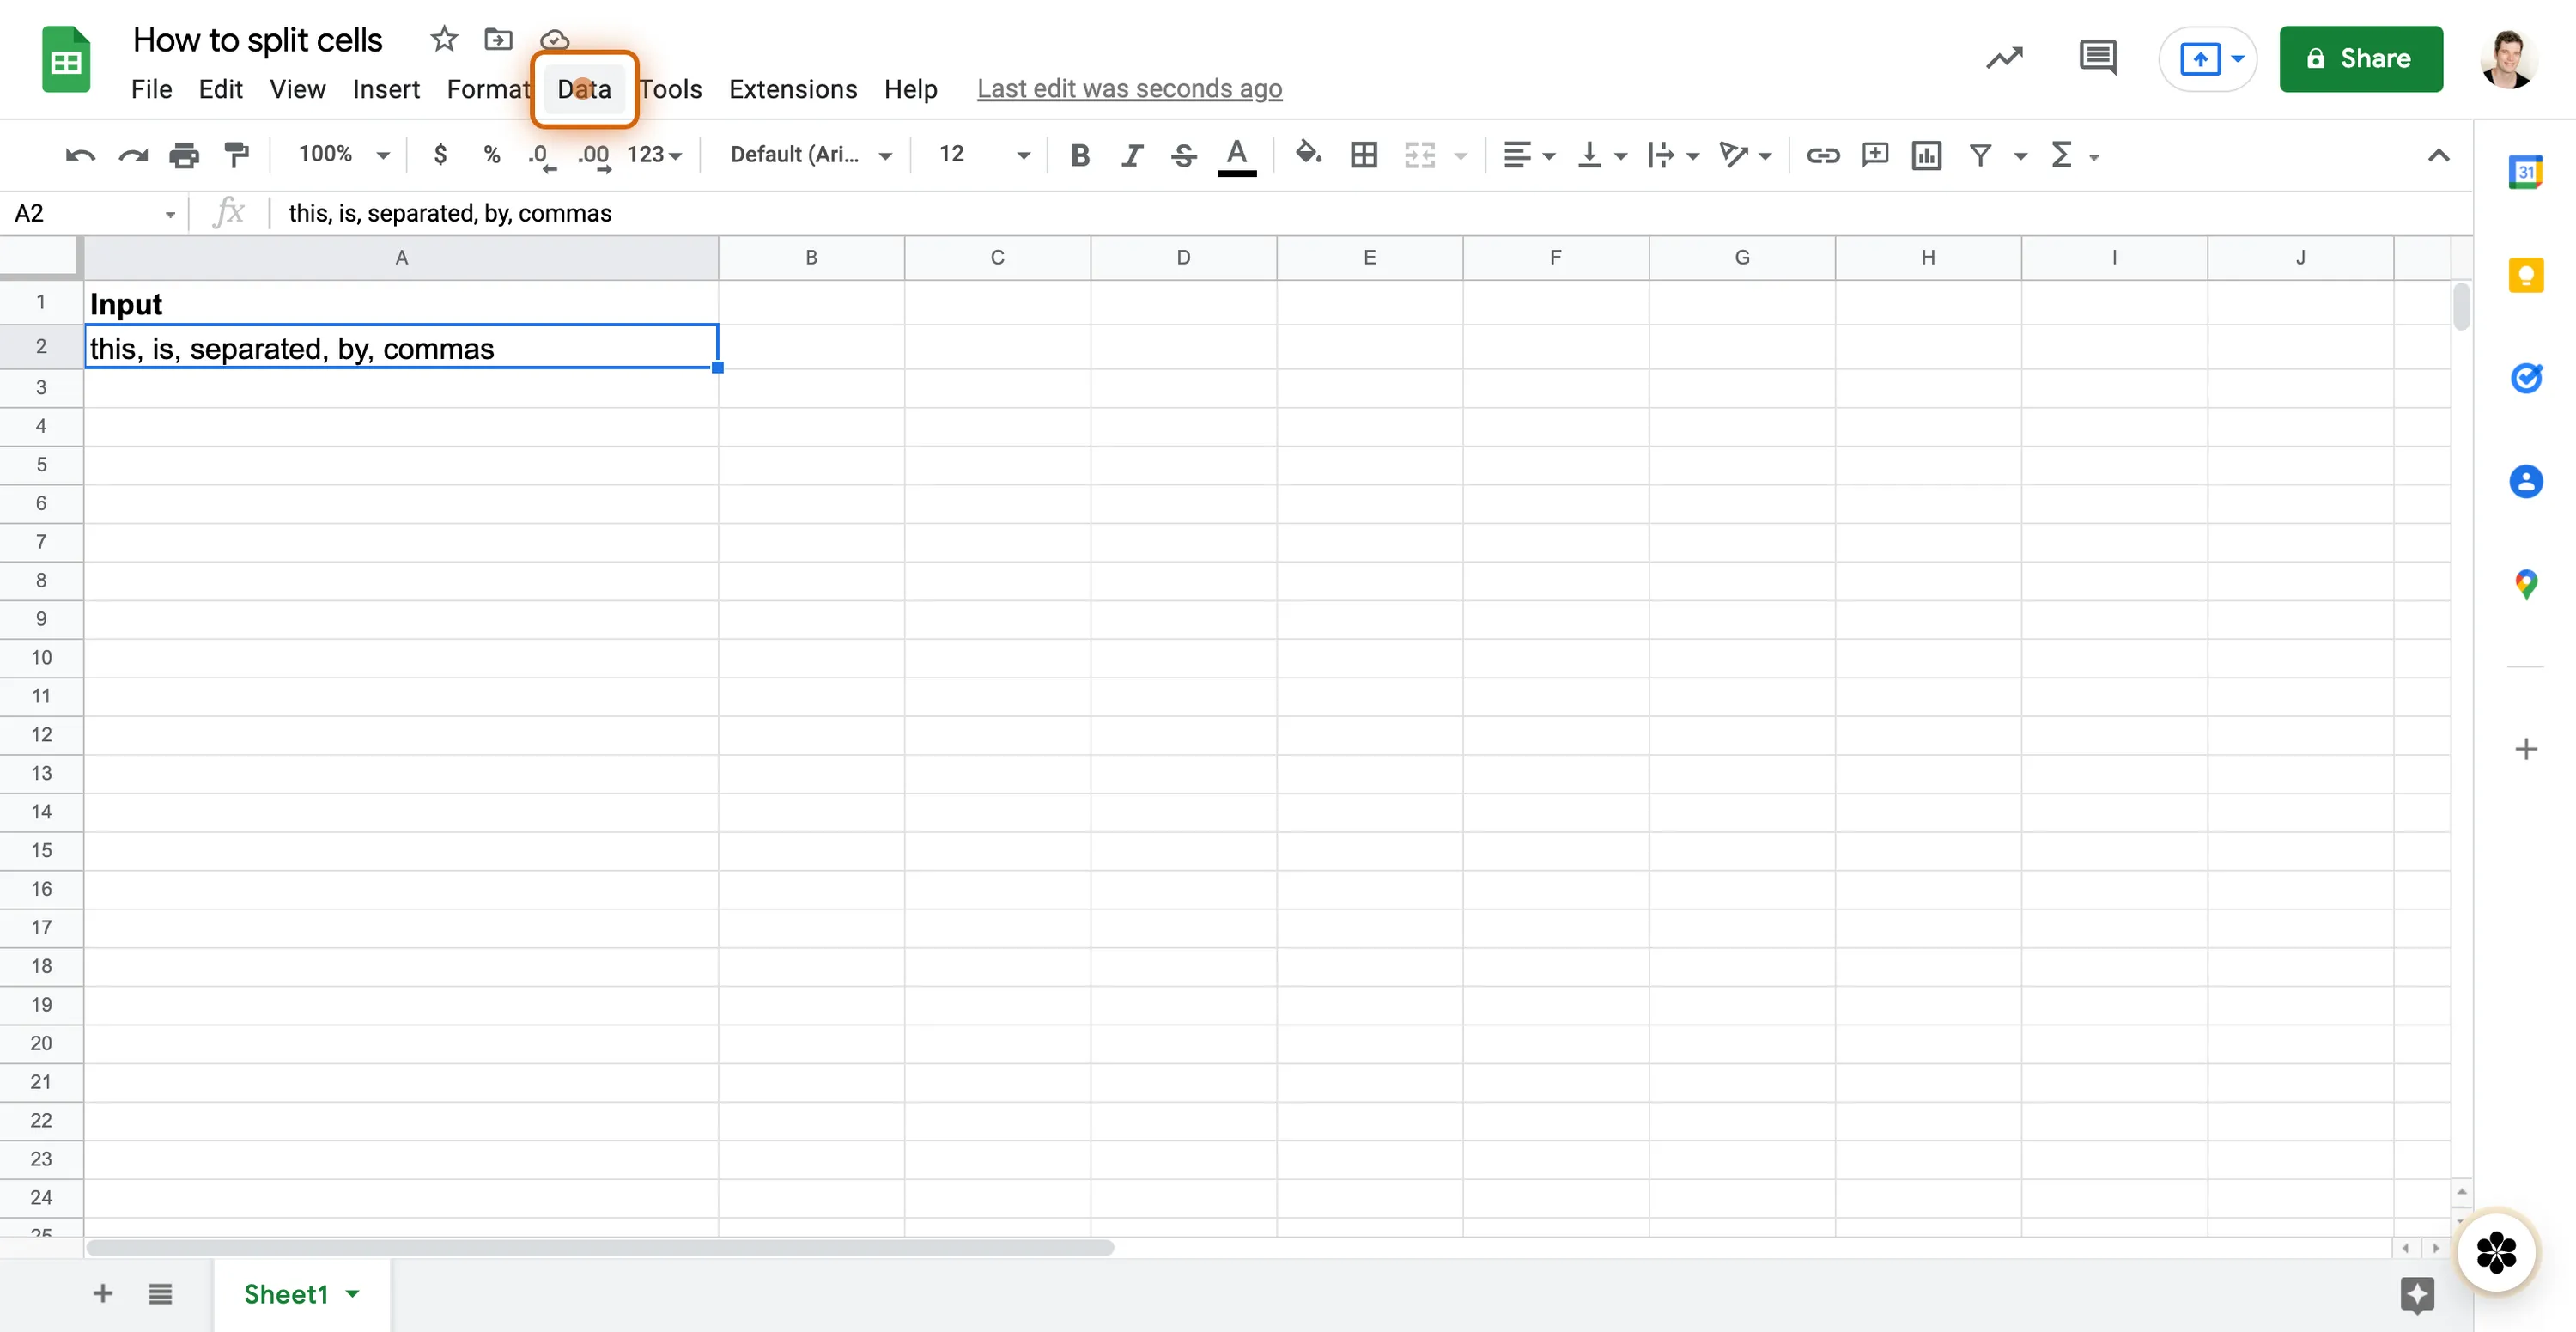Click the Merge cells icon

1419,155
